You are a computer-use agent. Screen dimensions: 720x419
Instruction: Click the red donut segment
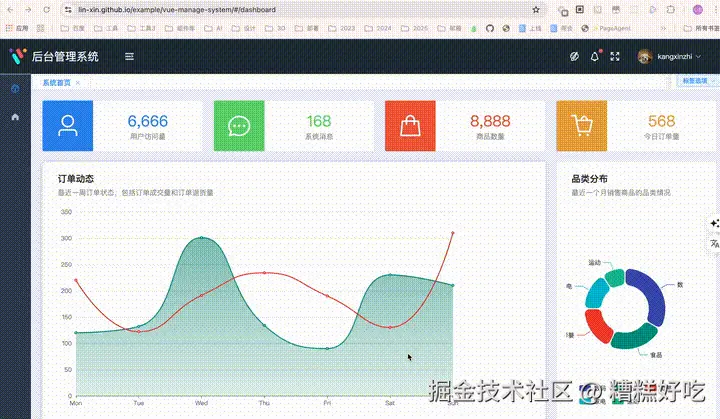point(597,326)
